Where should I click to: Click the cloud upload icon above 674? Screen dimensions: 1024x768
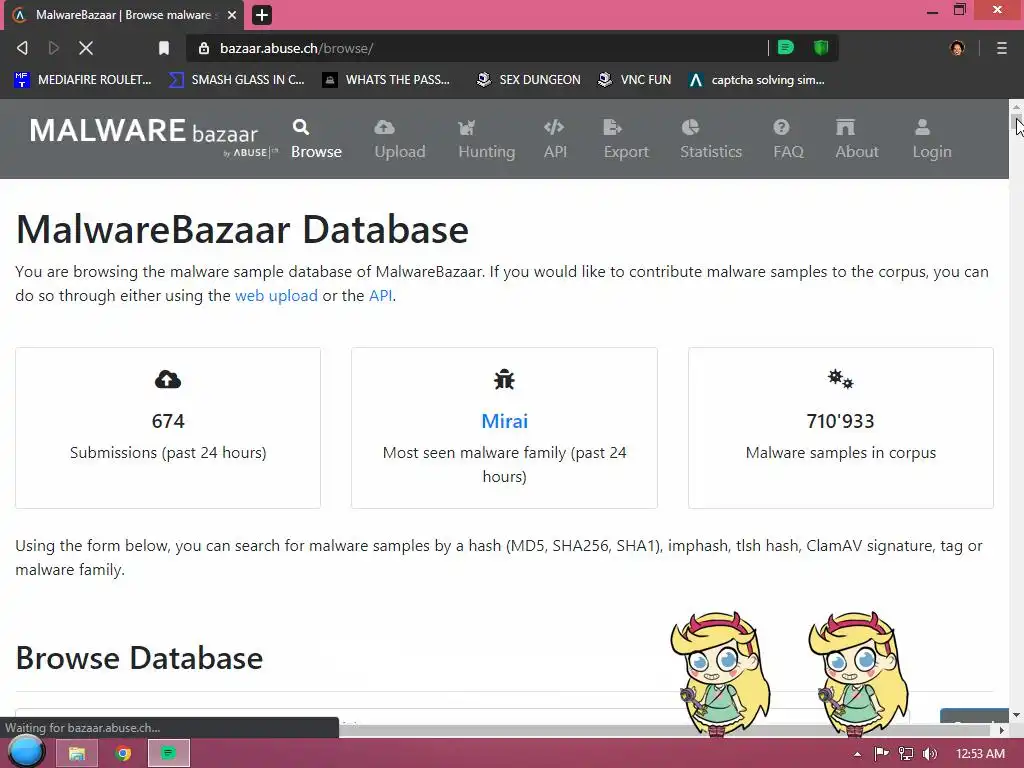[x=168, y=379]
